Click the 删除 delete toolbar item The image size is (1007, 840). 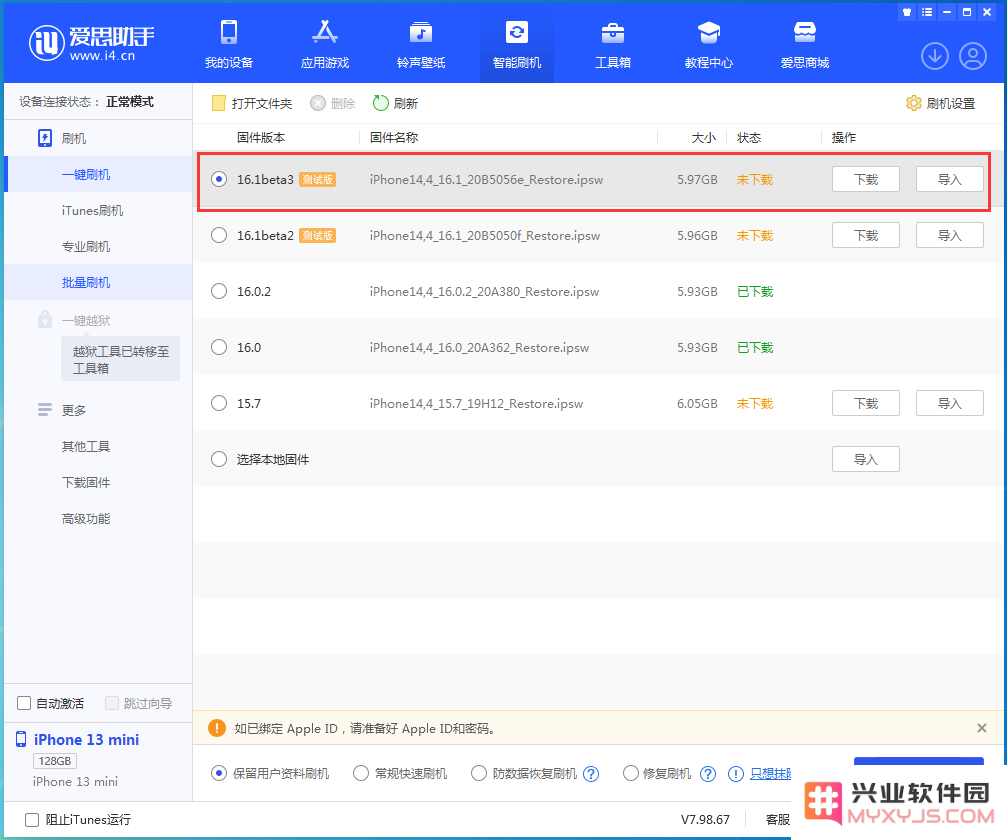point(333,103)
